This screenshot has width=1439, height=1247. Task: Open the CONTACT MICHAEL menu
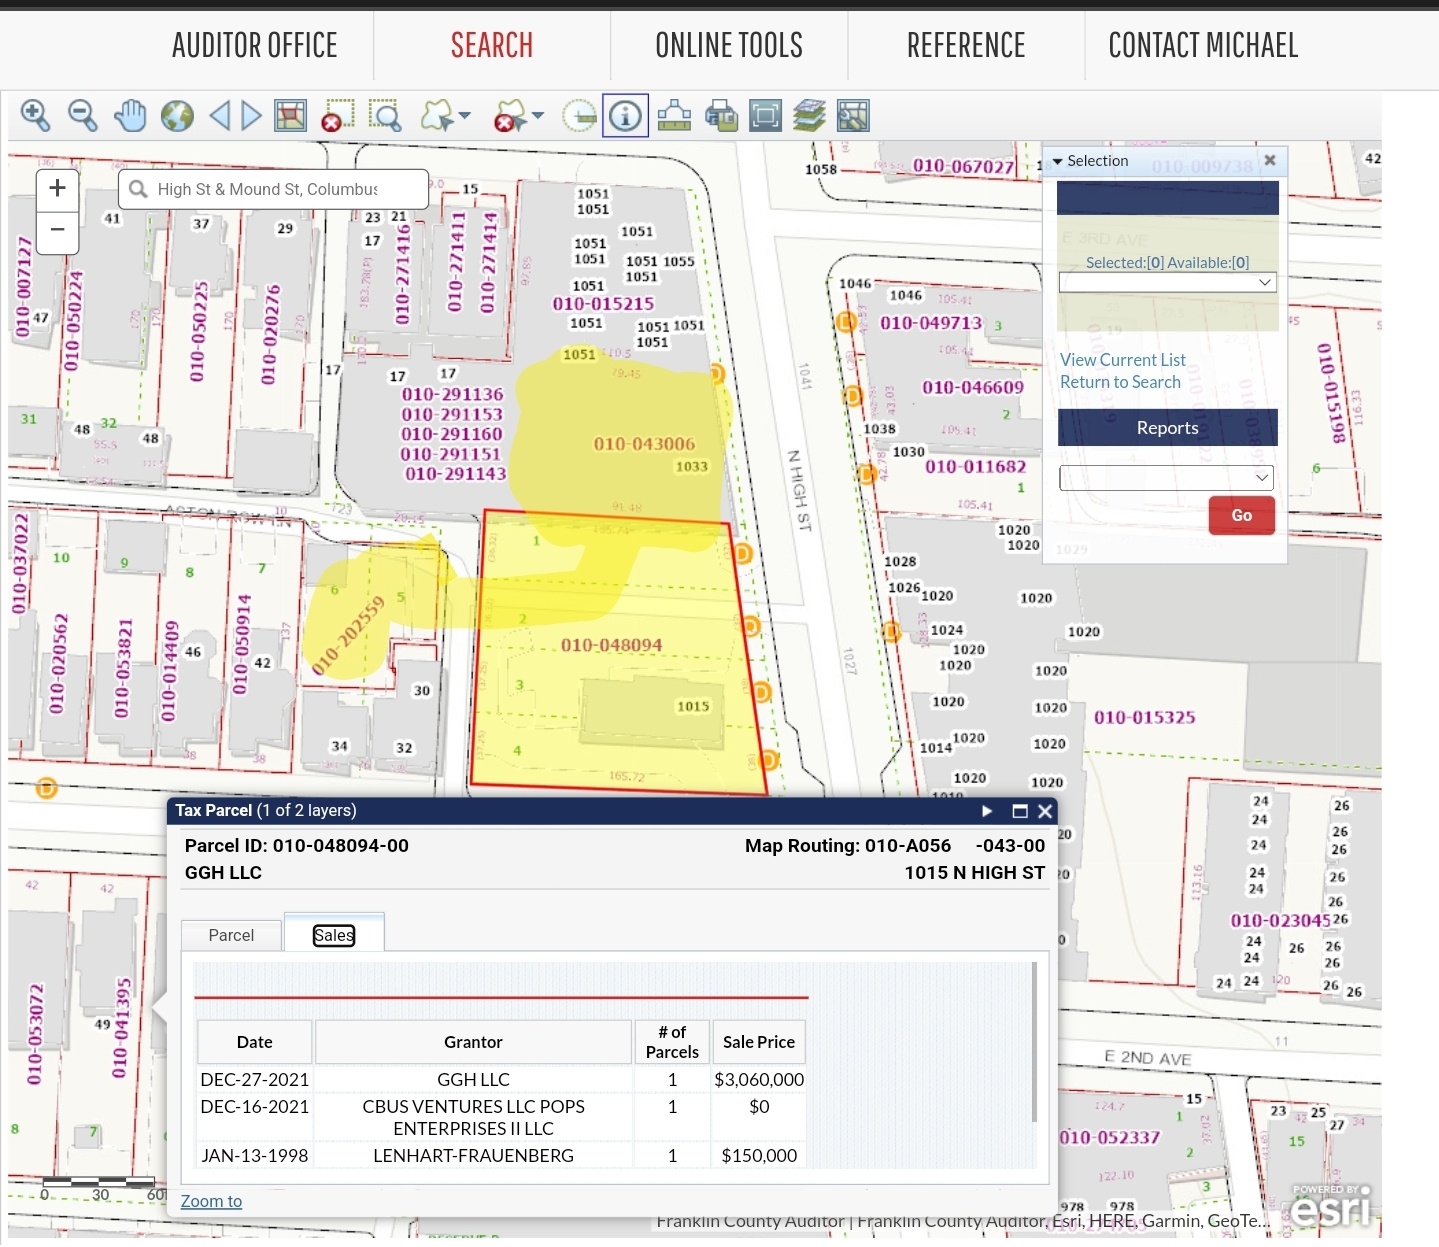[1203, 45]
